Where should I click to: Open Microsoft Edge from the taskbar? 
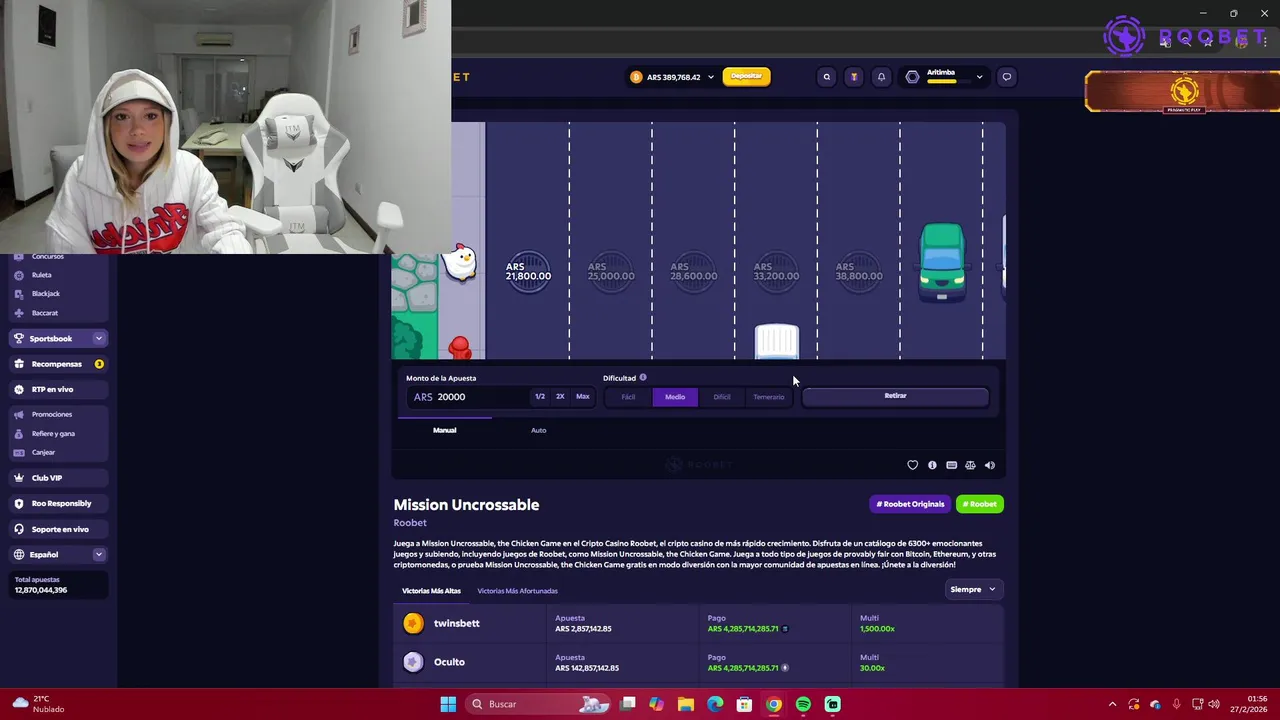715,704
